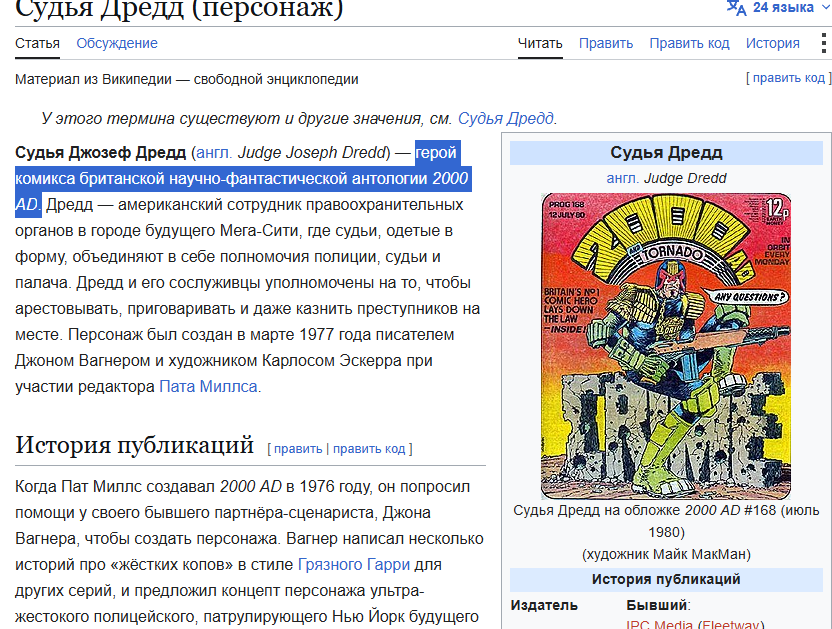Open the Править код tab
The width and height of the screenshot is (832, 629).
[689, 43]
